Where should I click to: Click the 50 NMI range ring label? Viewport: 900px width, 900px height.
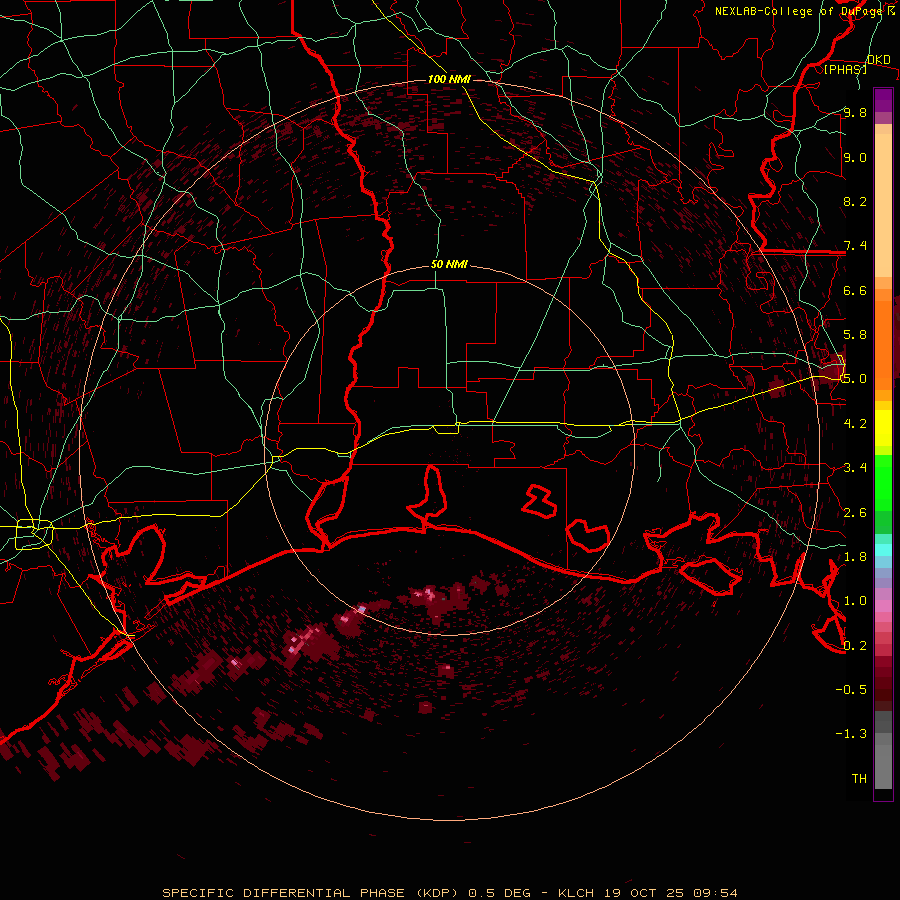pos(449,264)
